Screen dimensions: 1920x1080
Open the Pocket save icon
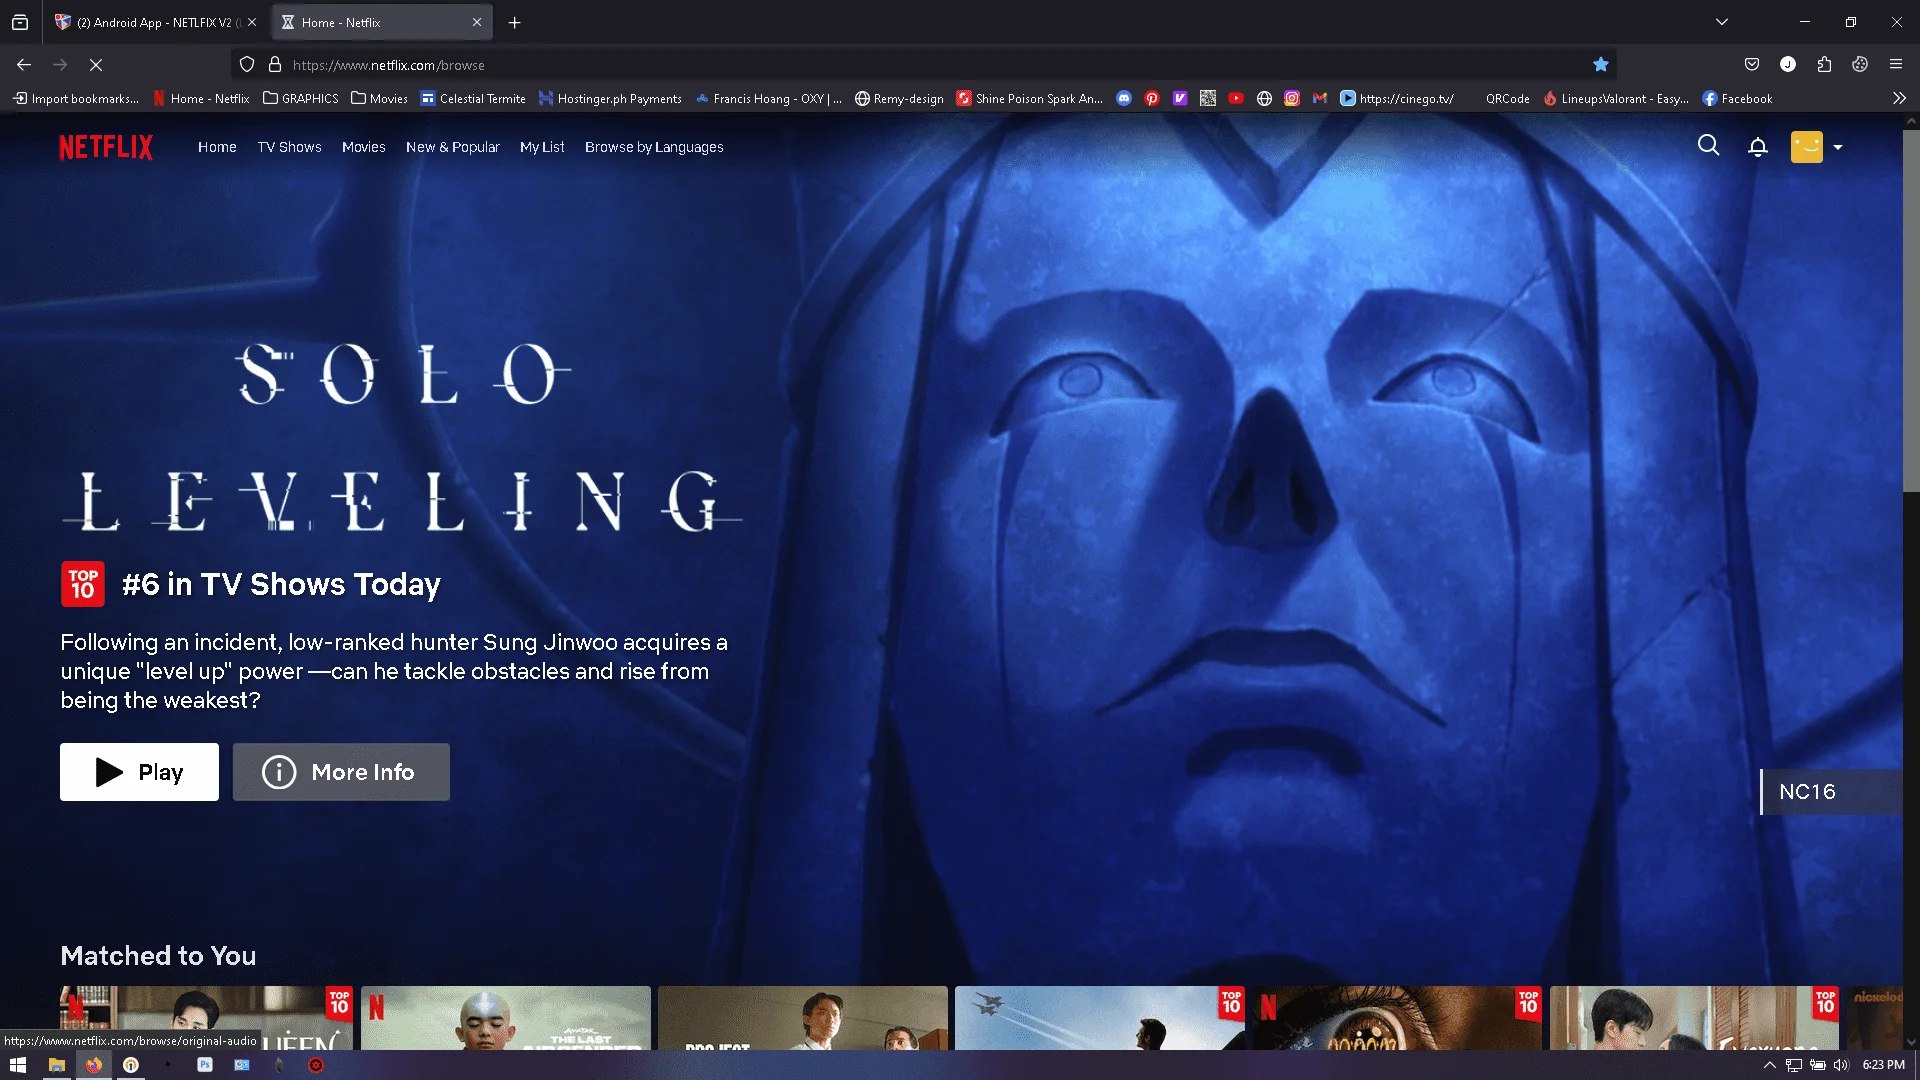[1752, 65]
